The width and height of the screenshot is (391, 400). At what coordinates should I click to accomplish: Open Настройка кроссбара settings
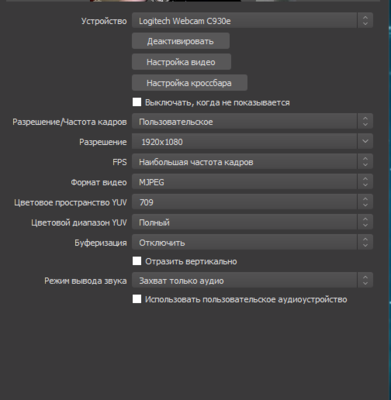189,83
